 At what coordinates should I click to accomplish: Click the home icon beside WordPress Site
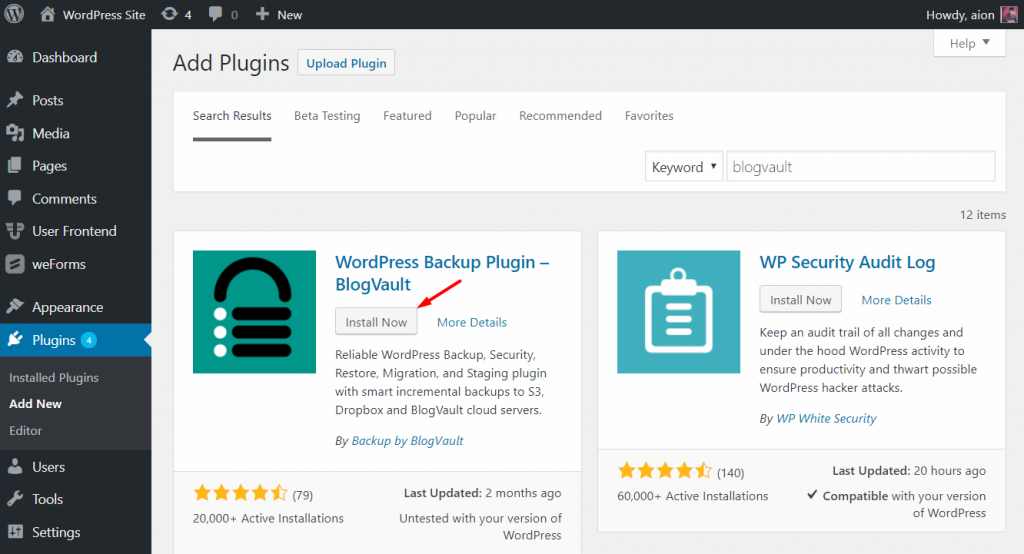48,14
